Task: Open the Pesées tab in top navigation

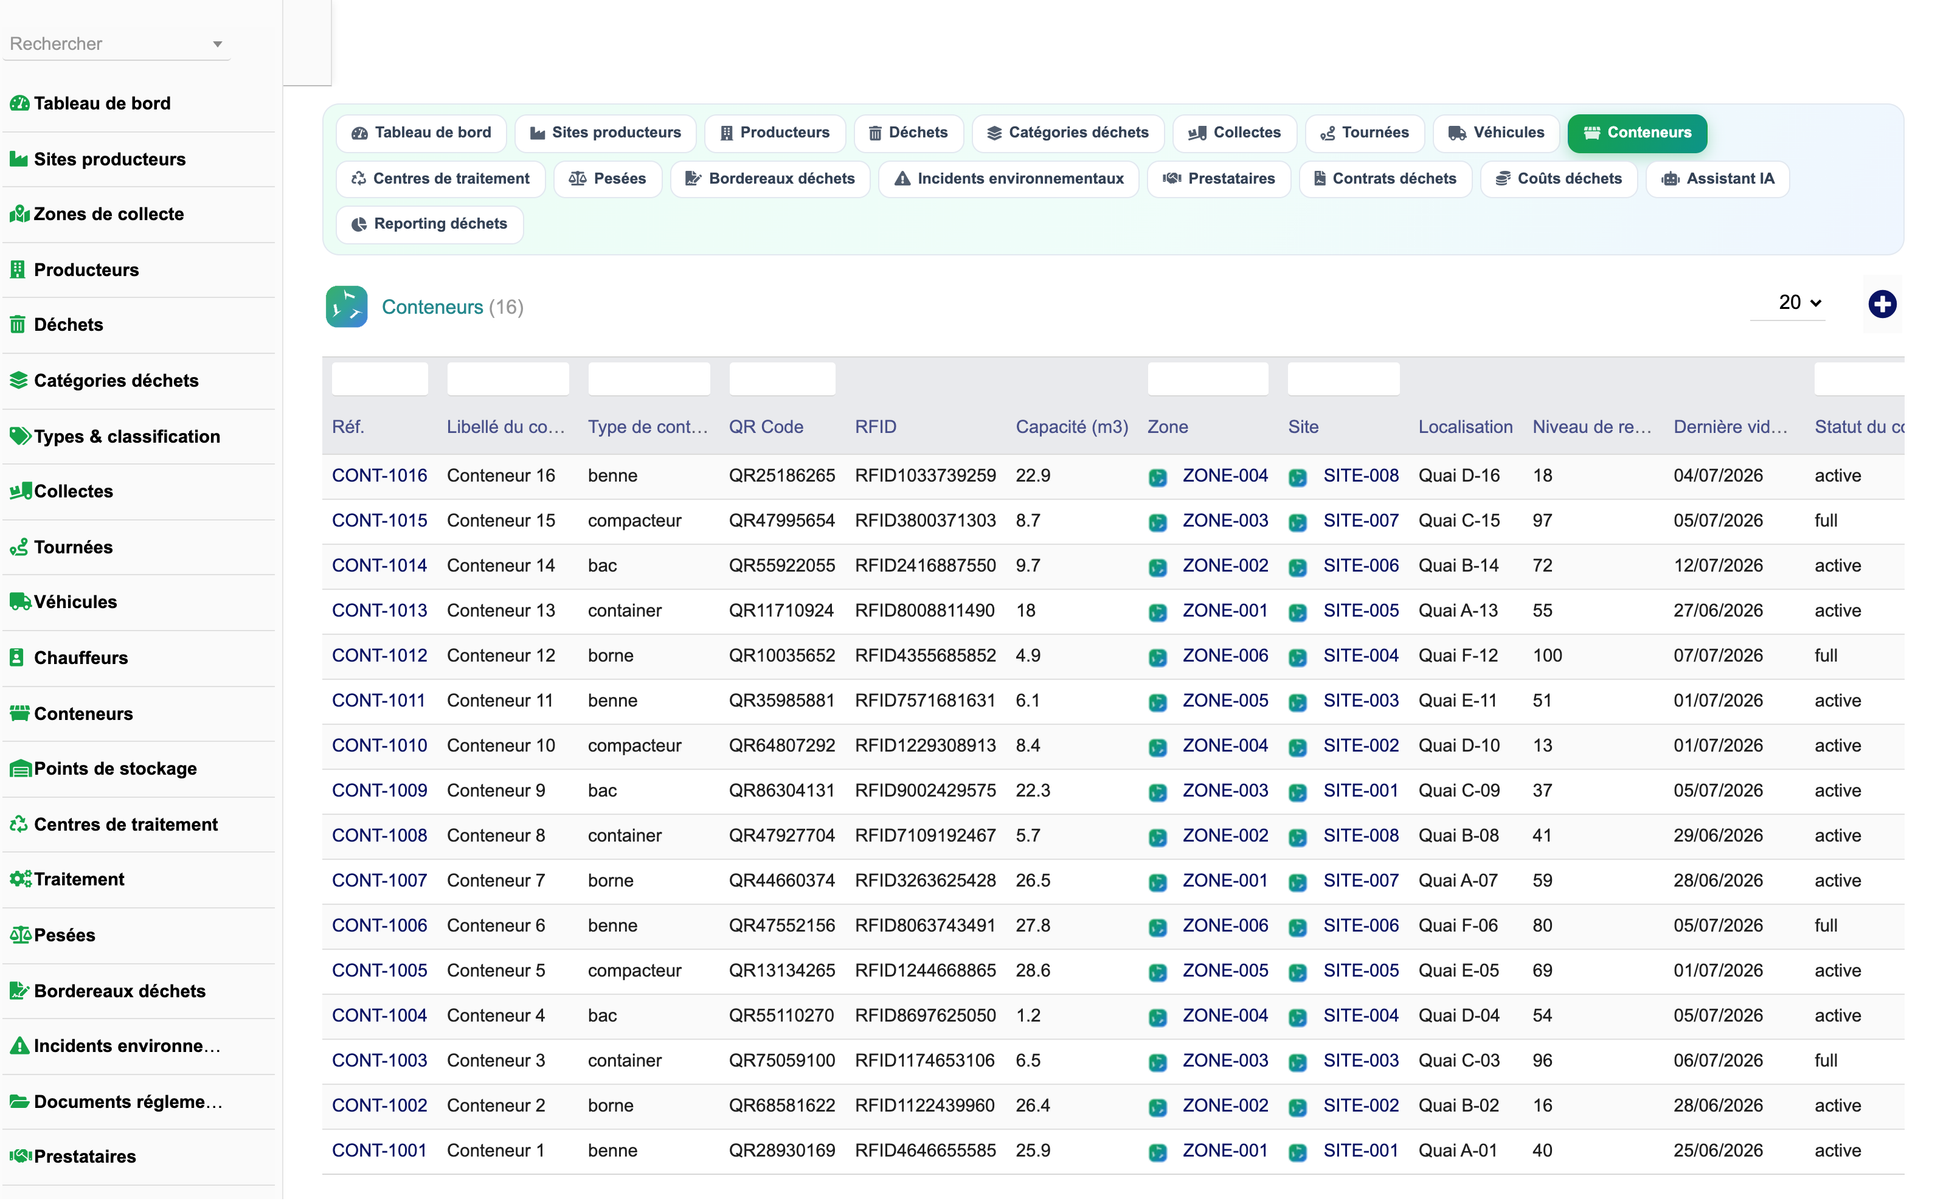Action: [x=607, y=179]
